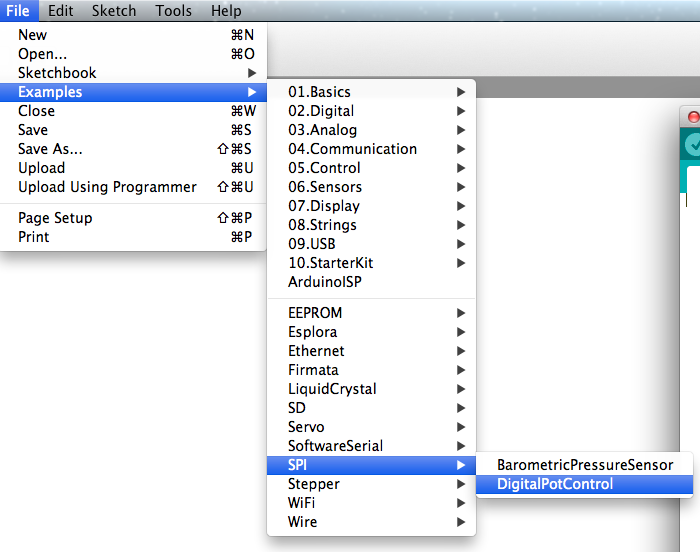Screen dimensions: 700x552
Task: Click the Verify checkmark toolbar icon
Action: pos(693,145)
